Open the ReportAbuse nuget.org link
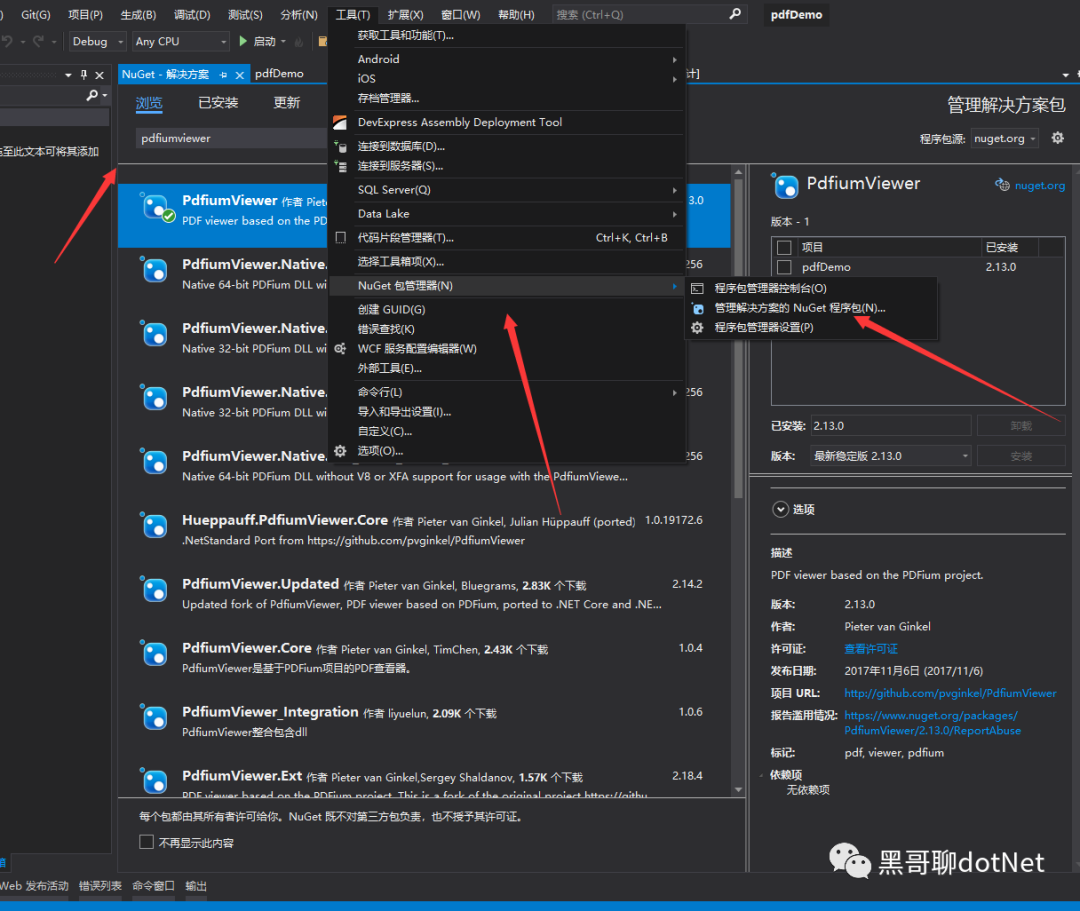Image resolution: width=1080 pixels, height=911 pixels. point(933,723)
